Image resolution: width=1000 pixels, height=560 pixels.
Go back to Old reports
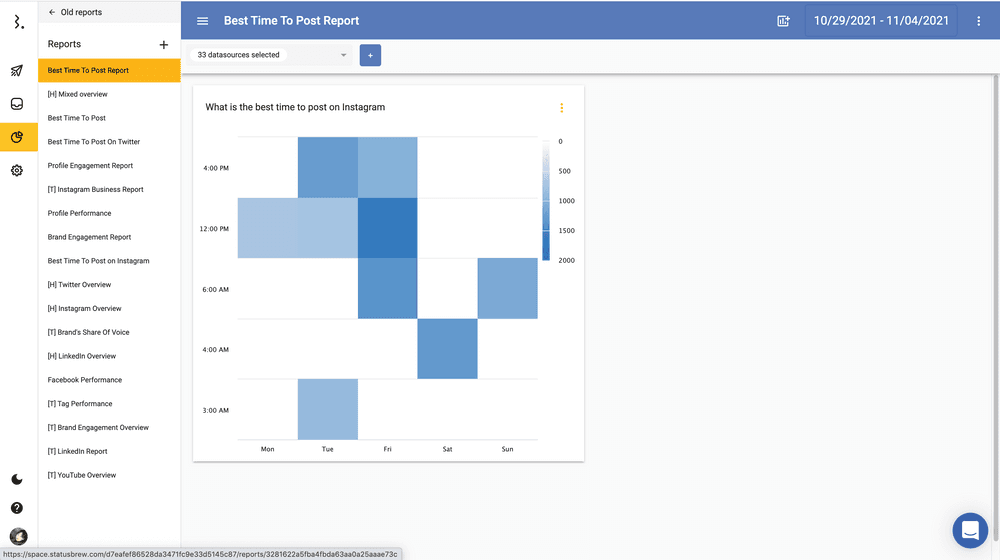75,13
